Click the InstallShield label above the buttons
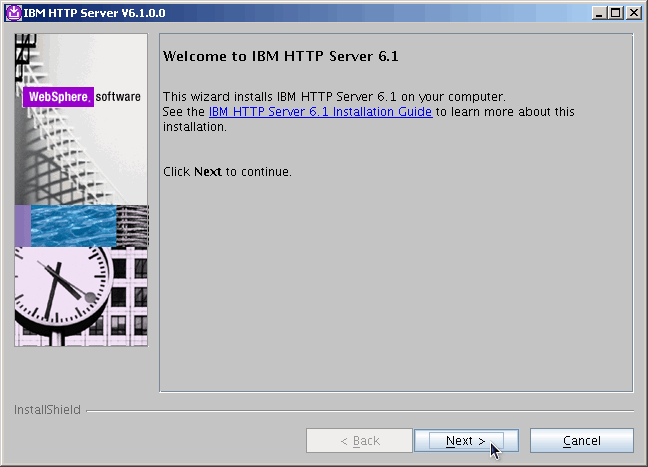Screen dimensions: 648x467 point(47,410)
